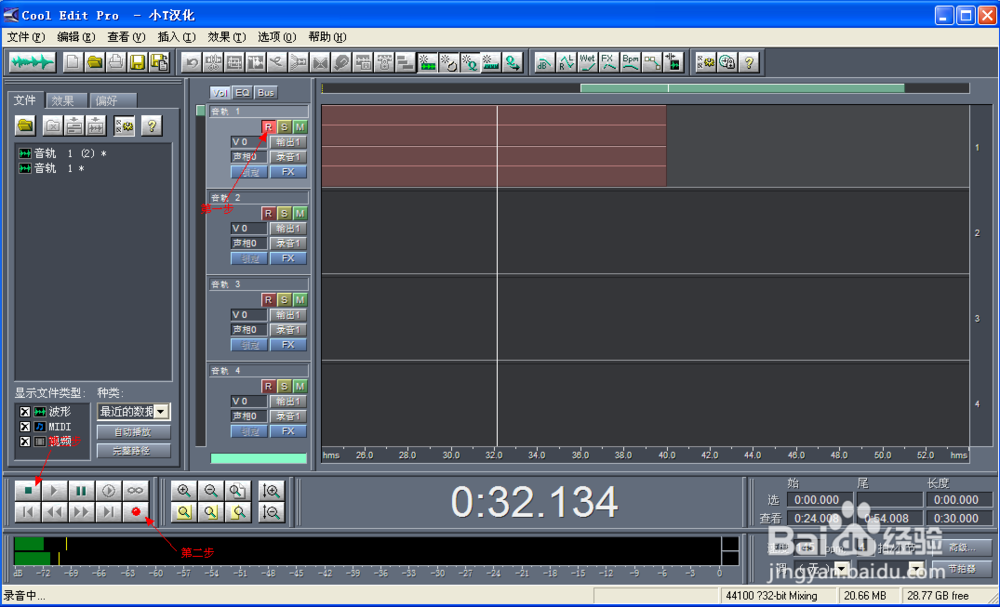Click the zoom-to-full-view magnifier icon
This screenshot has height=607, width=1000.
[x=238, y=490]
